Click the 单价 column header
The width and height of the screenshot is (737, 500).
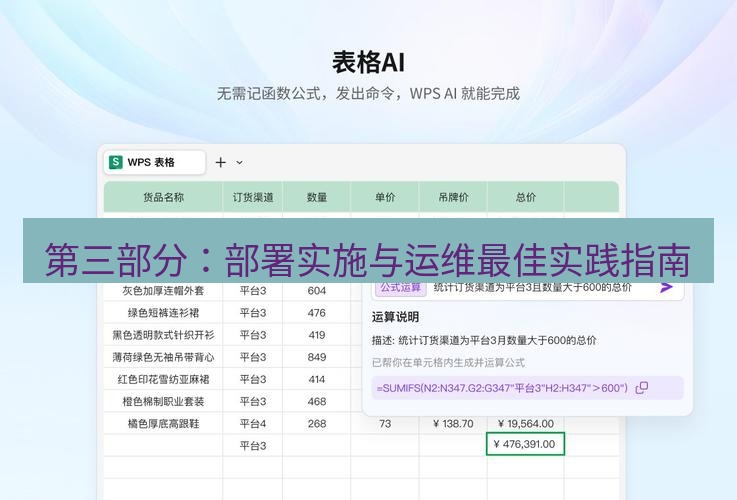[x=385, y=197]
